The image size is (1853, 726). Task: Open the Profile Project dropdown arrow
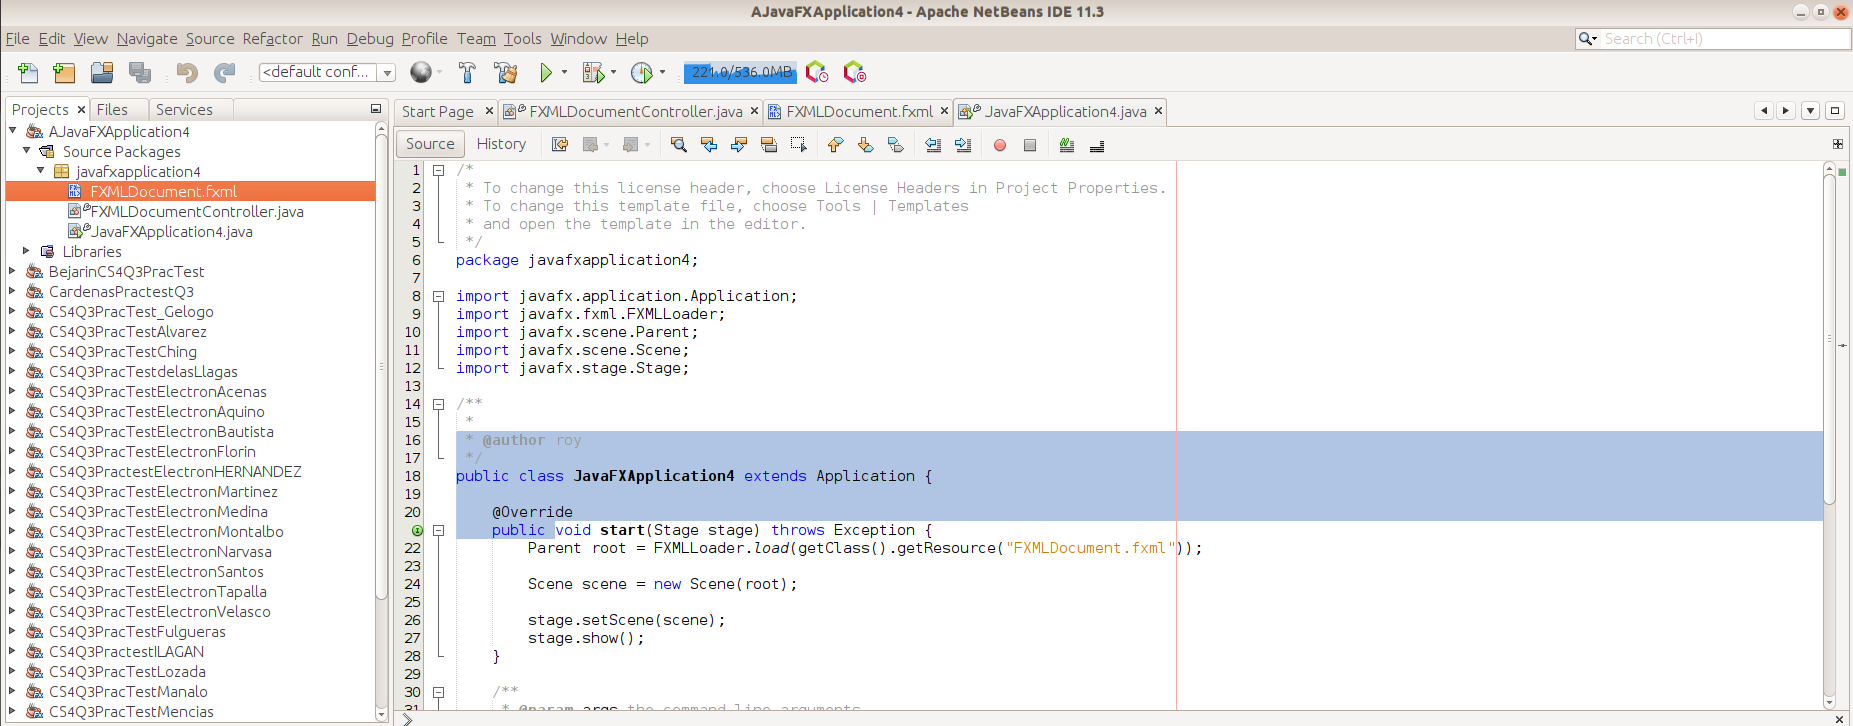click(x=662, y=72)
